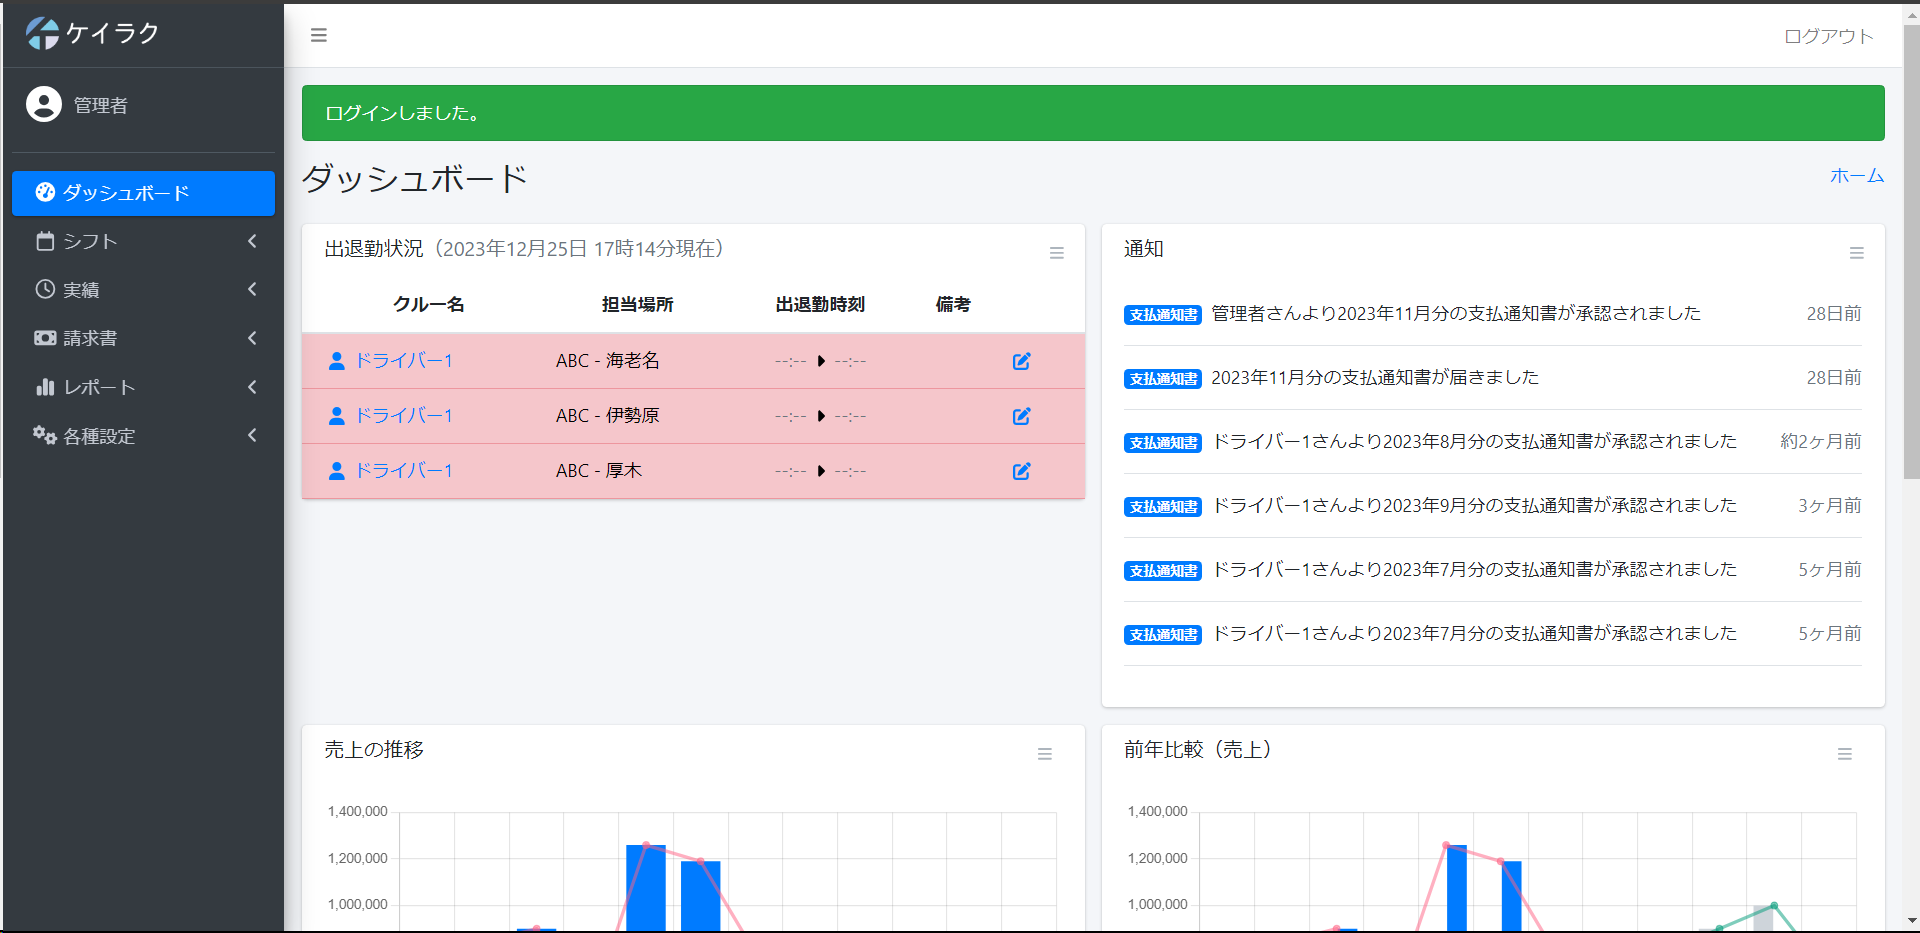Click the レポート bar chart icon
Screen dimensions: 1920x933
coord(45,386)
